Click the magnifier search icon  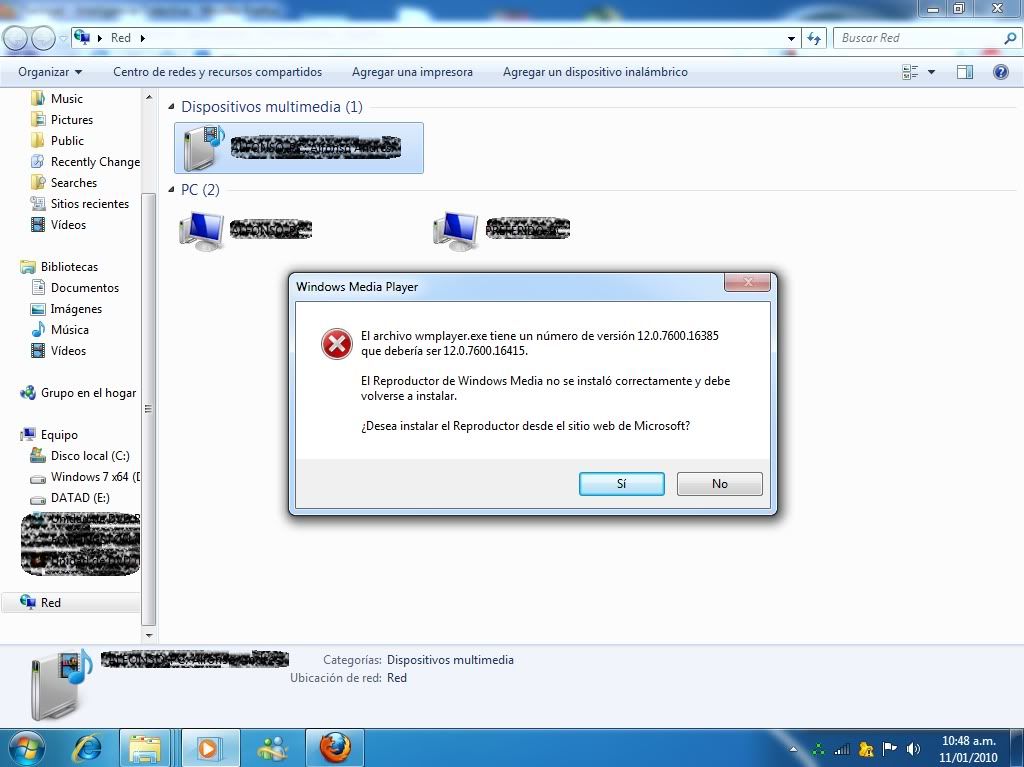(x=1010, y=38)
